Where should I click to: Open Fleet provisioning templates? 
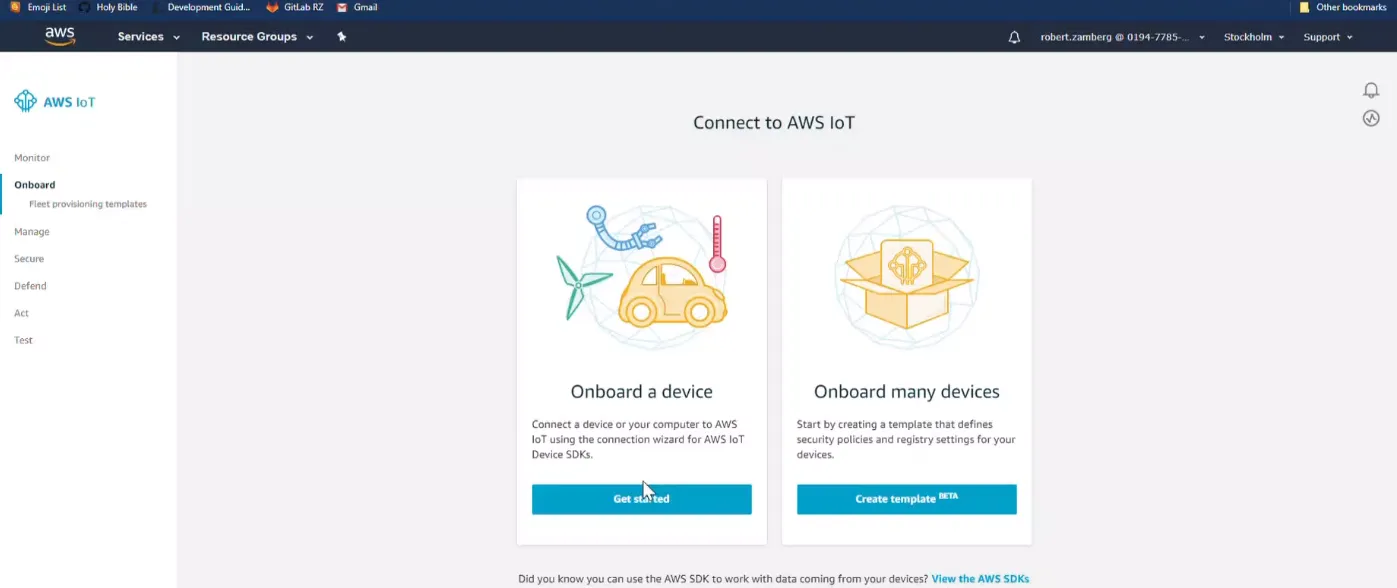point(88,204)
